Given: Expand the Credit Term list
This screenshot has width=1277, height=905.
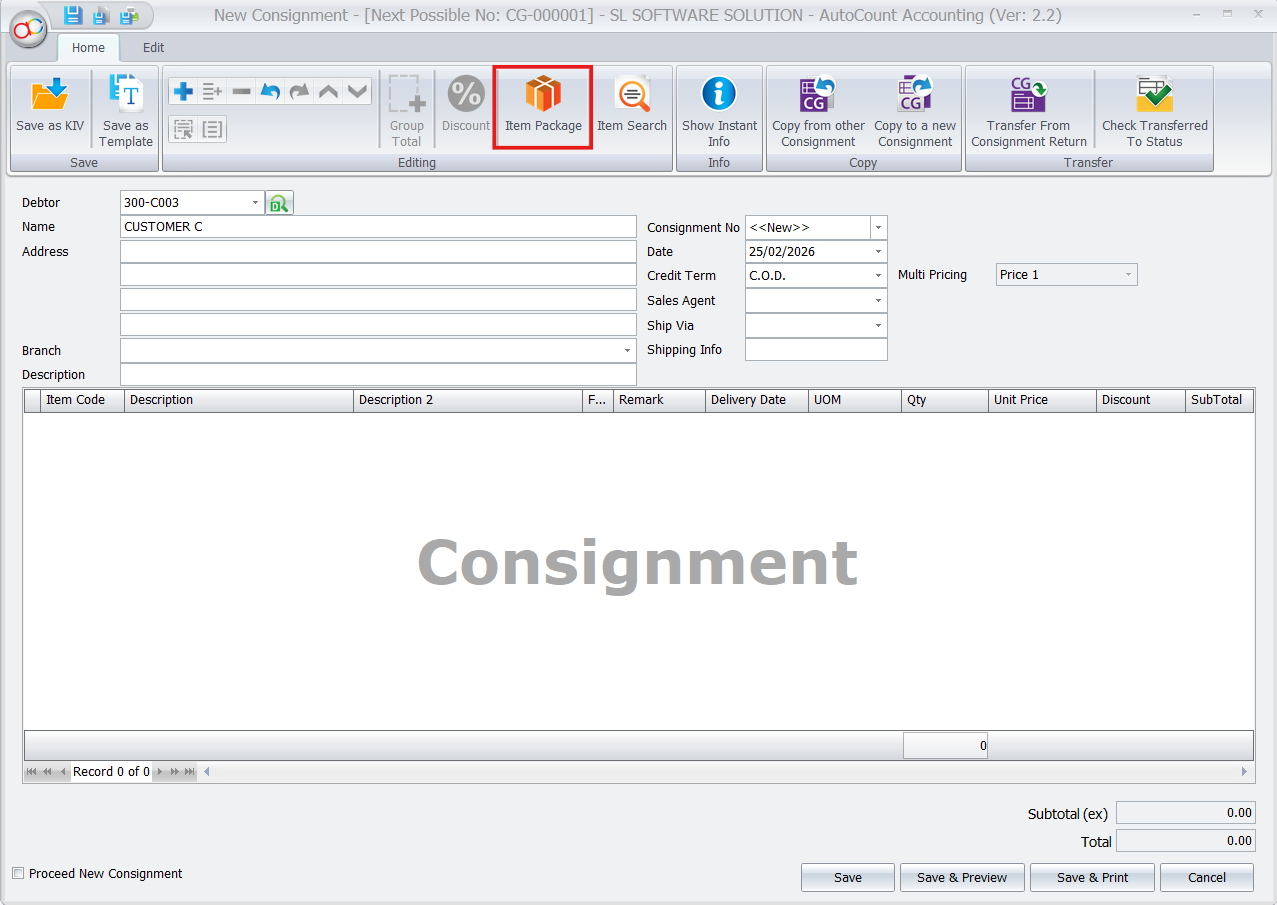Looking at the screenshot, I should point(877,275).
